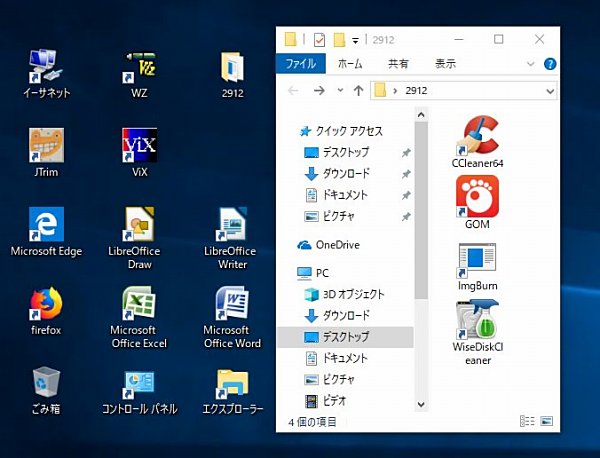This screenshot has height=458, width=600.
Task: Open the 表示 ribbon tab
Action: click(445, 64)
